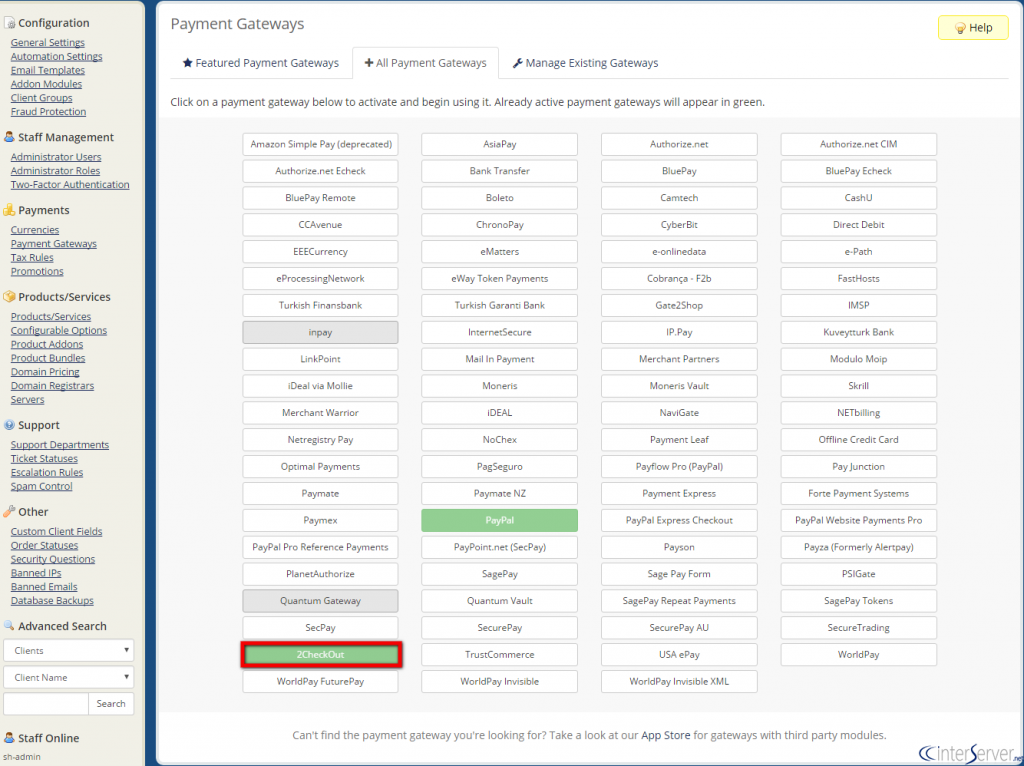This screenshot has height=766, width=1024.
Task: Open the Clients search type dropdown
Action: click(69, 650)
